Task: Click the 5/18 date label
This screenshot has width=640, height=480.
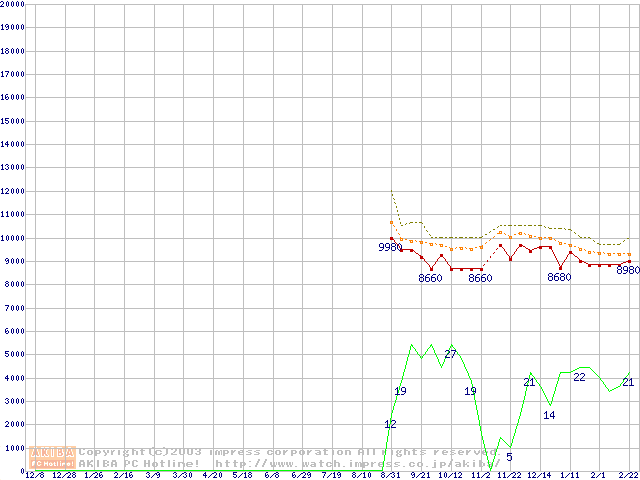Action: (242, 476)
